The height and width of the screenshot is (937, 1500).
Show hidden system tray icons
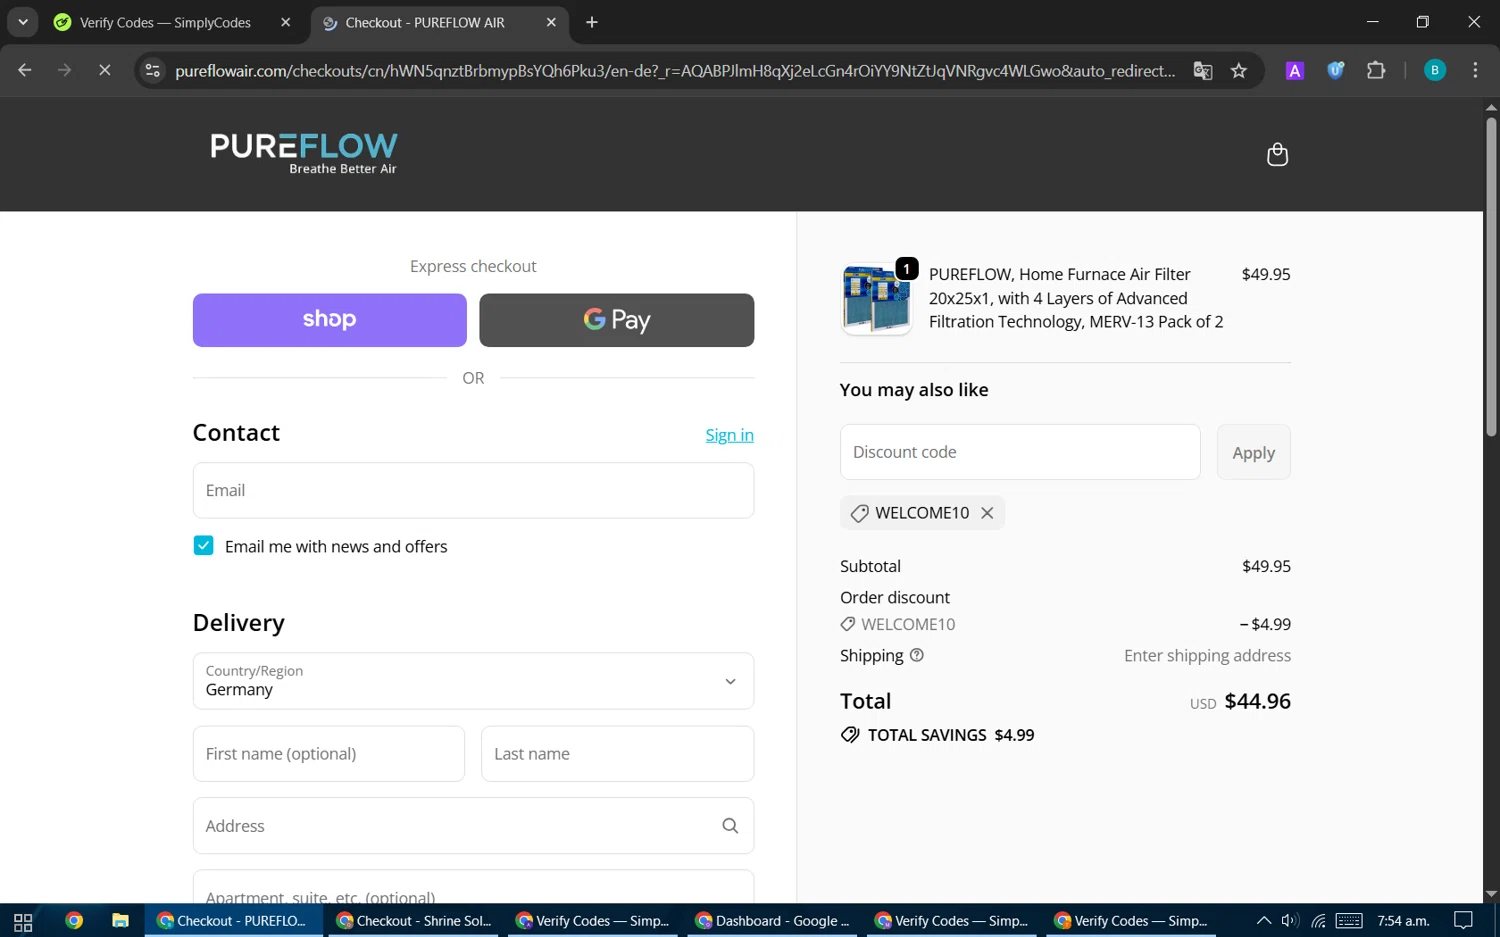coord(1264,921)
